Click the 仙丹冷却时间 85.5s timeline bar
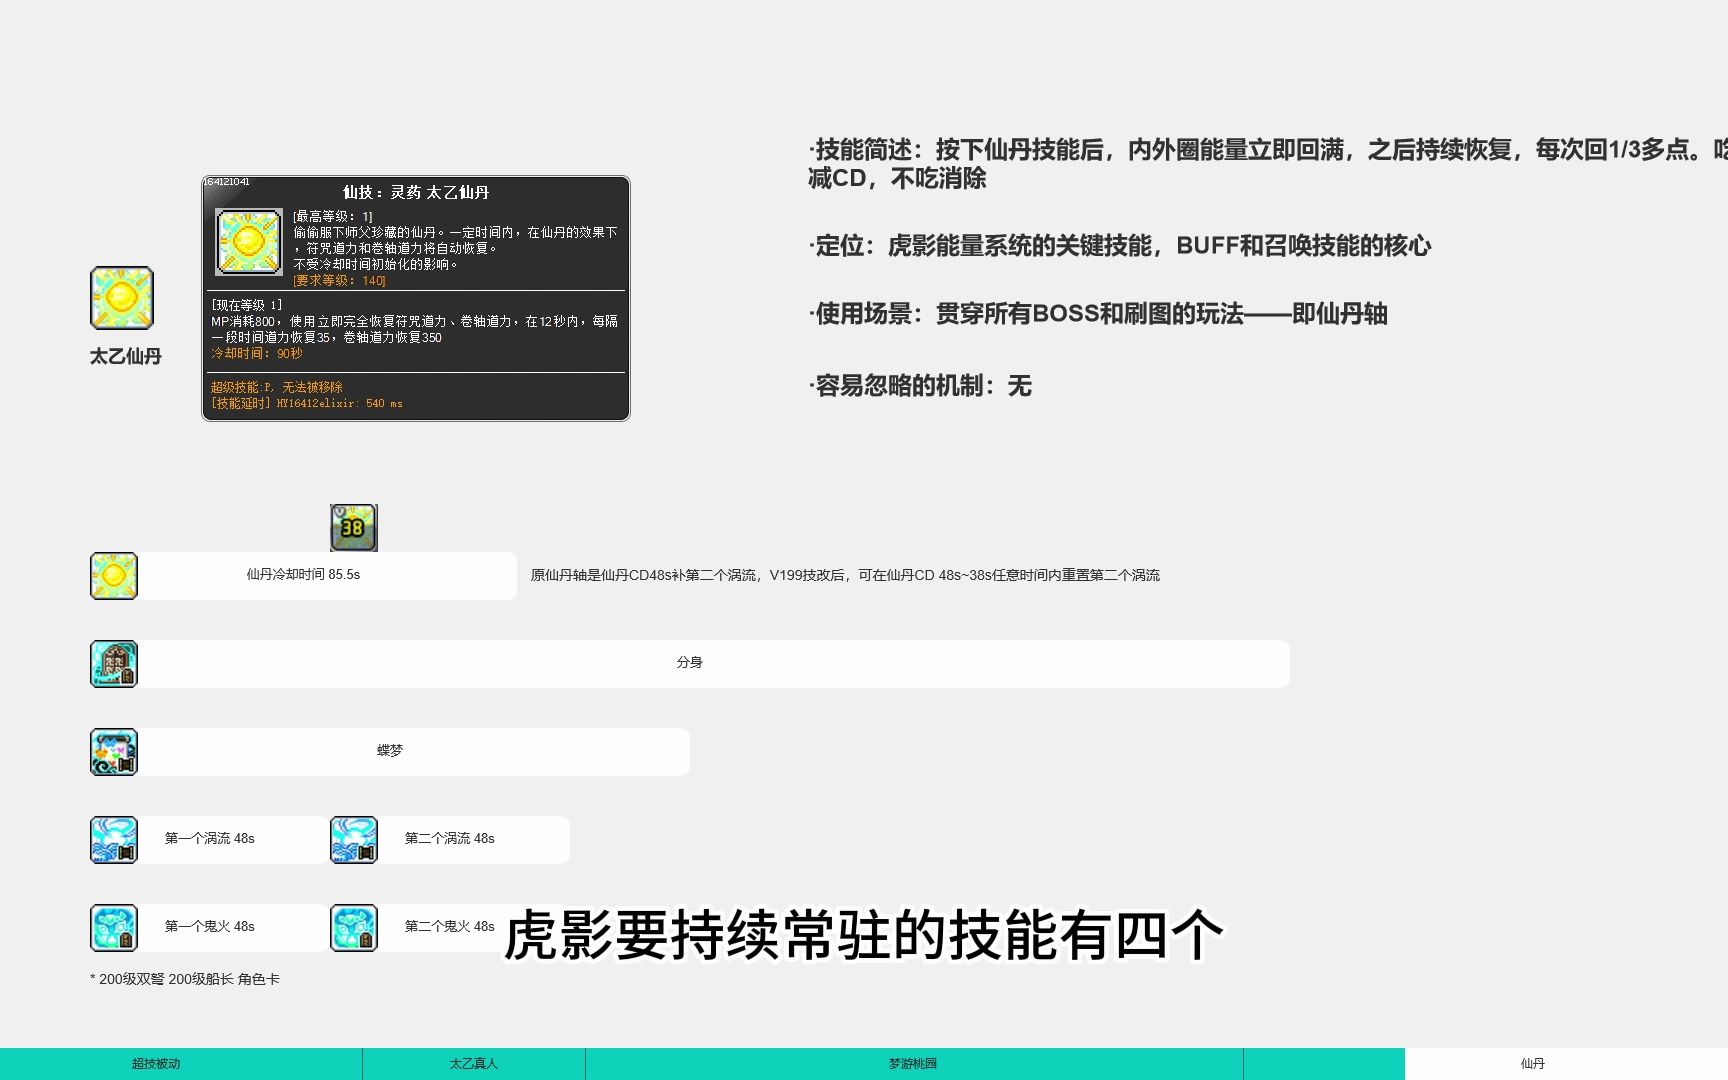 coord(327,576)
